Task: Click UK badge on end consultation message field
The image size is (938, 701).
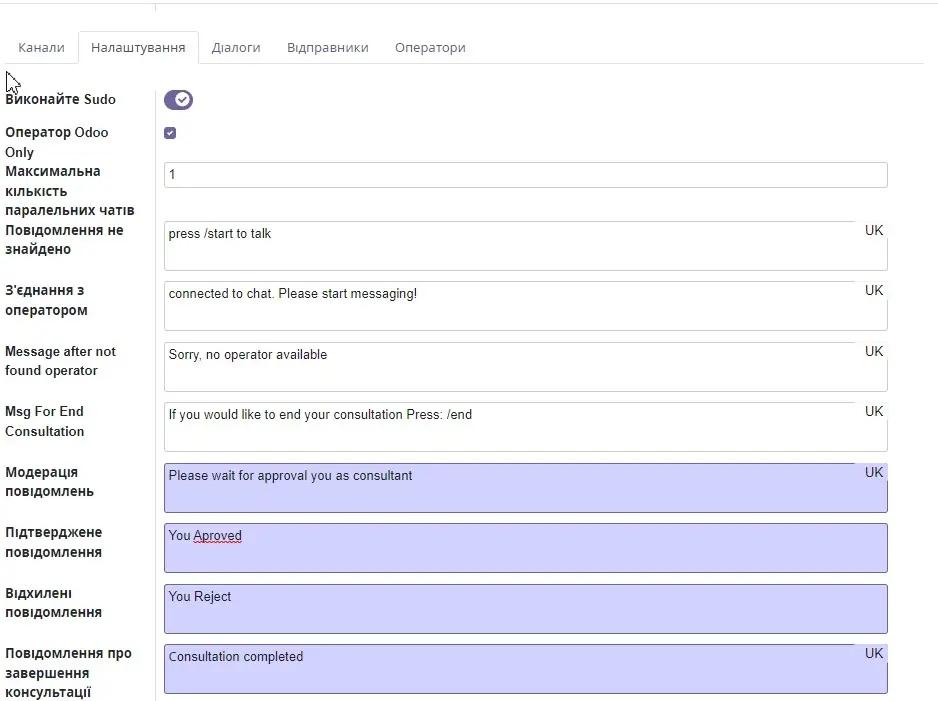Action: 872,411
